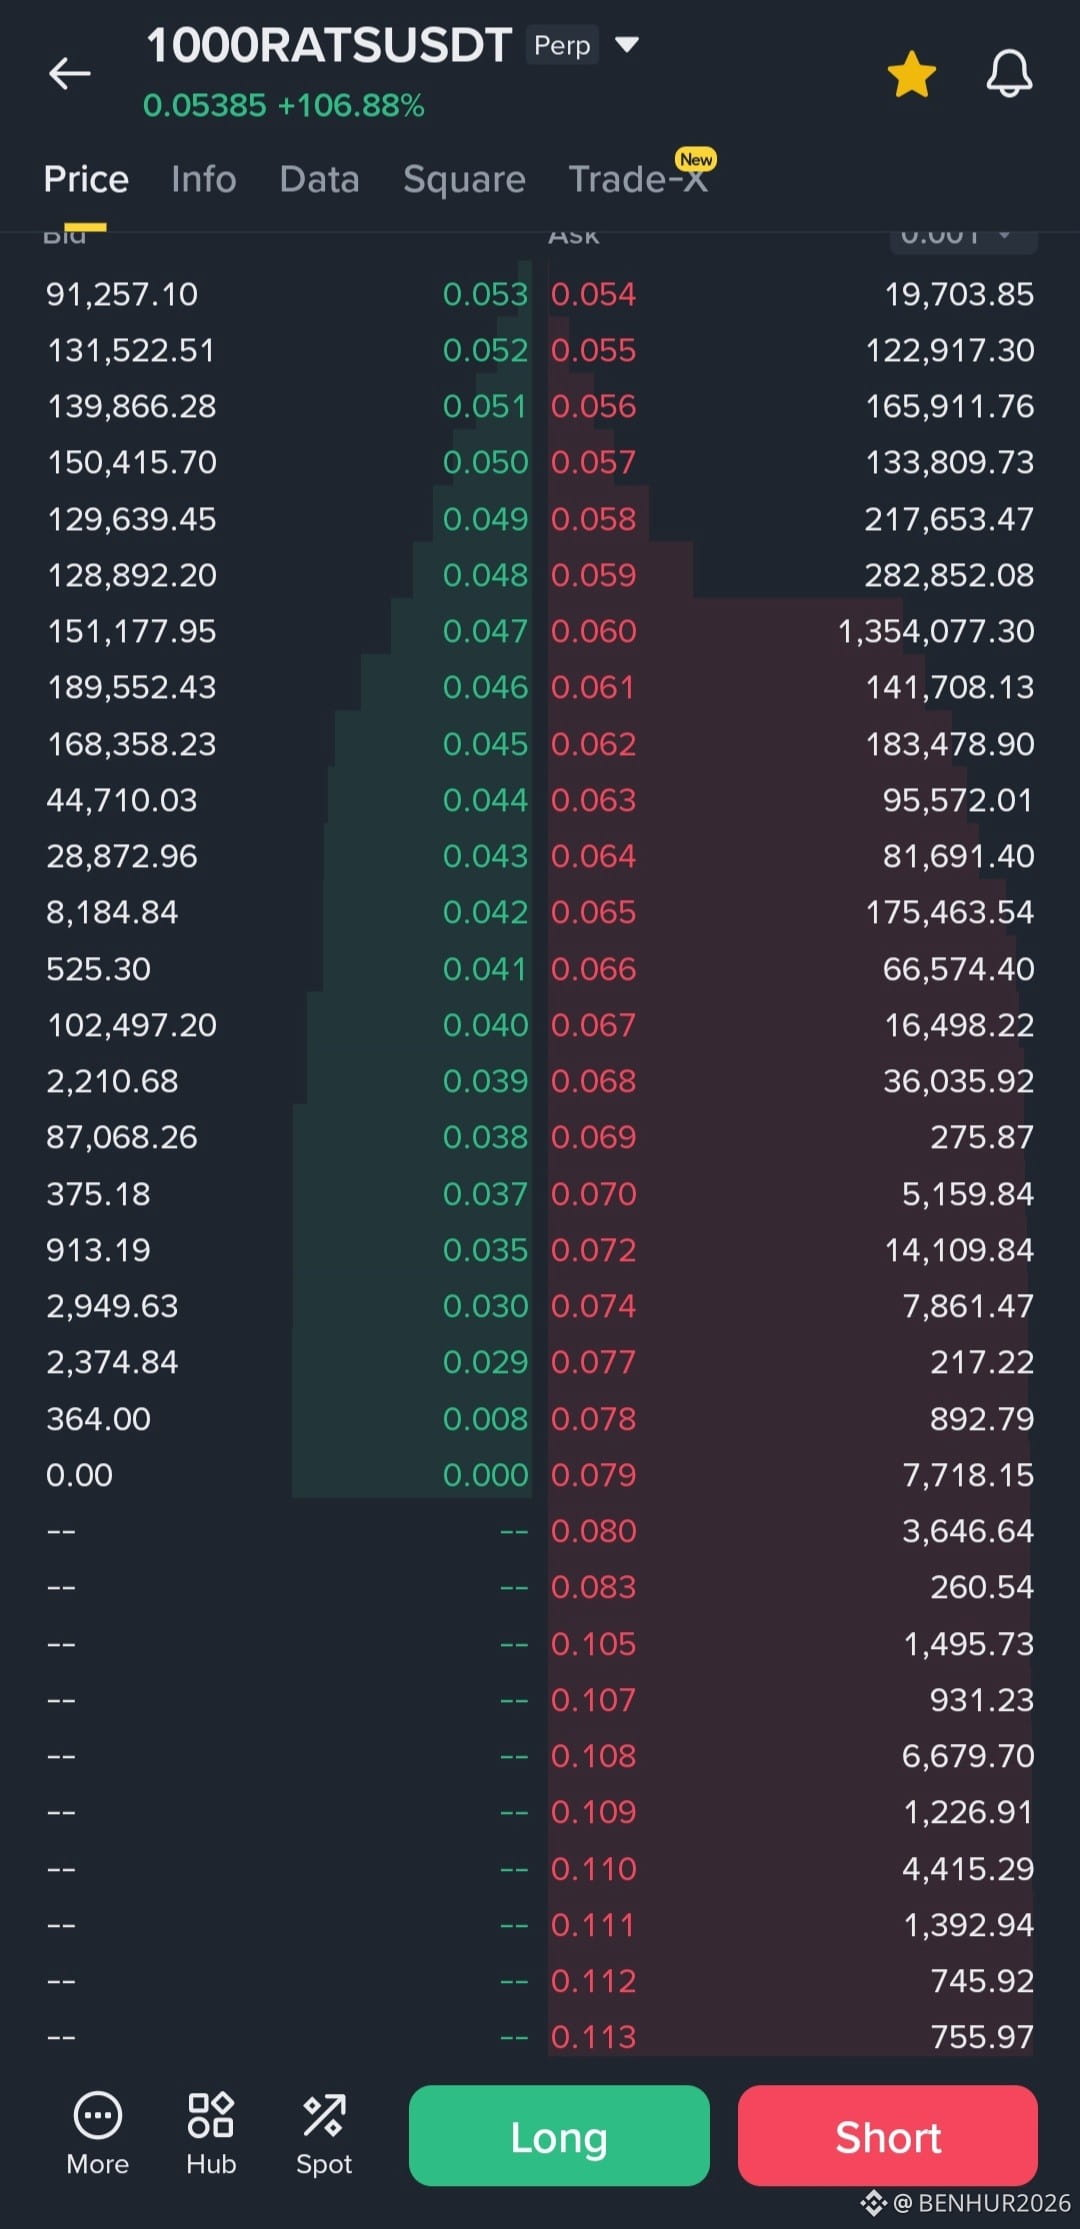Click the red Short button
This screenshot has width=1080, height=2229.
(888, 2135)
